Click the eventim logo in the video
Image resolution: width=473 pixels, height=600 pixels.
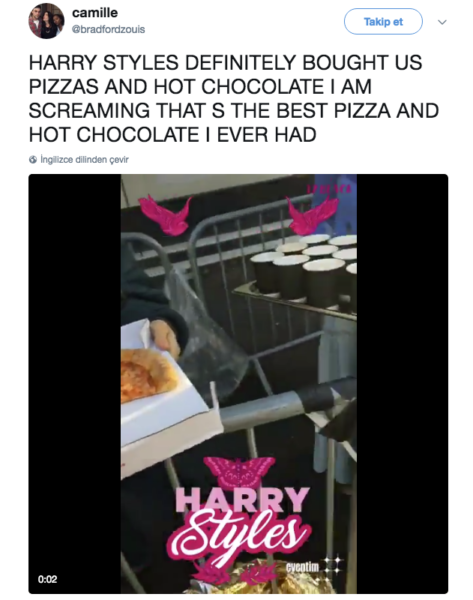(x=302, y=566)
